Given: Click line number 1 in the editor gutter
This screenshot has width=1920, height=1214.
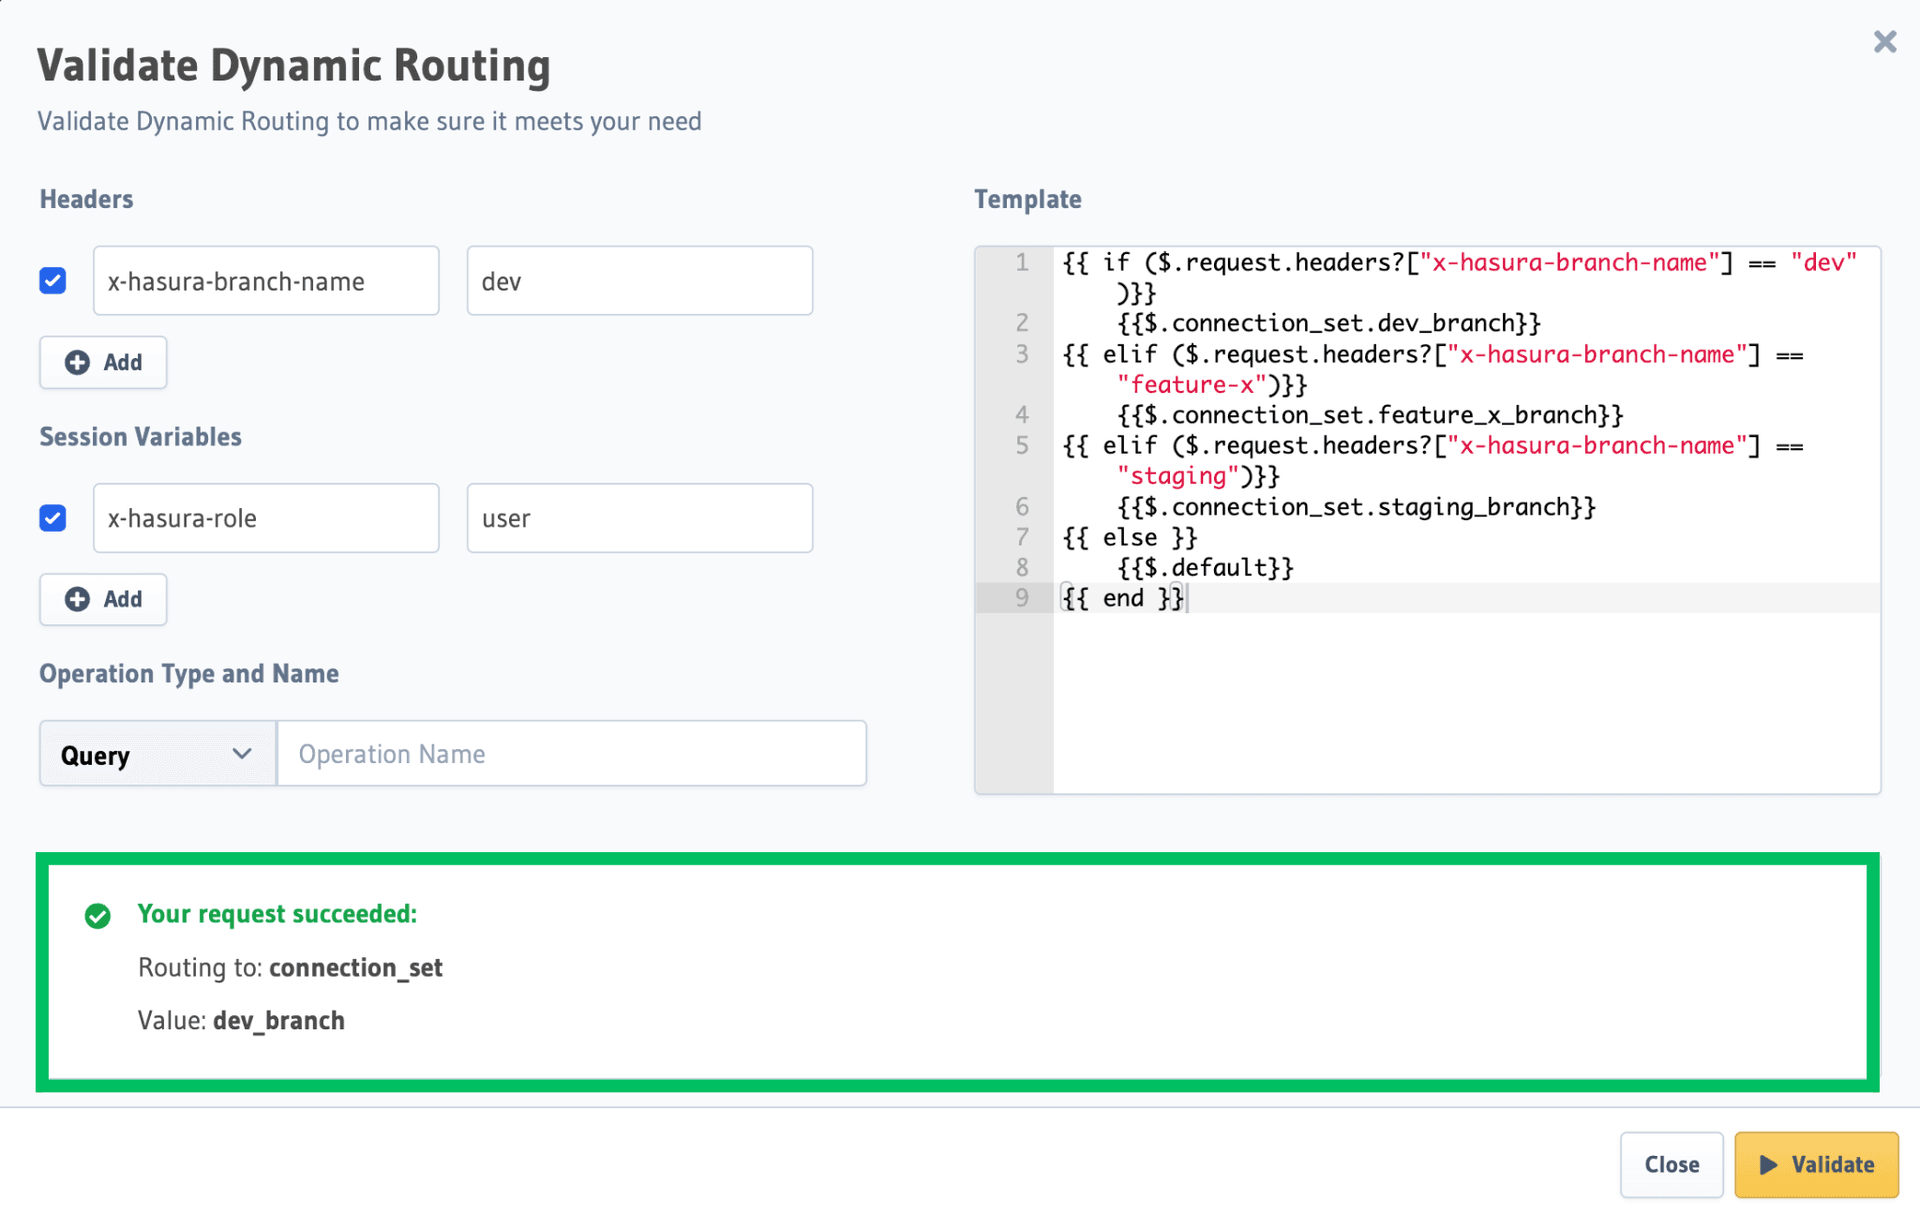Looking at the screenshot, I should coord(1022,262).
